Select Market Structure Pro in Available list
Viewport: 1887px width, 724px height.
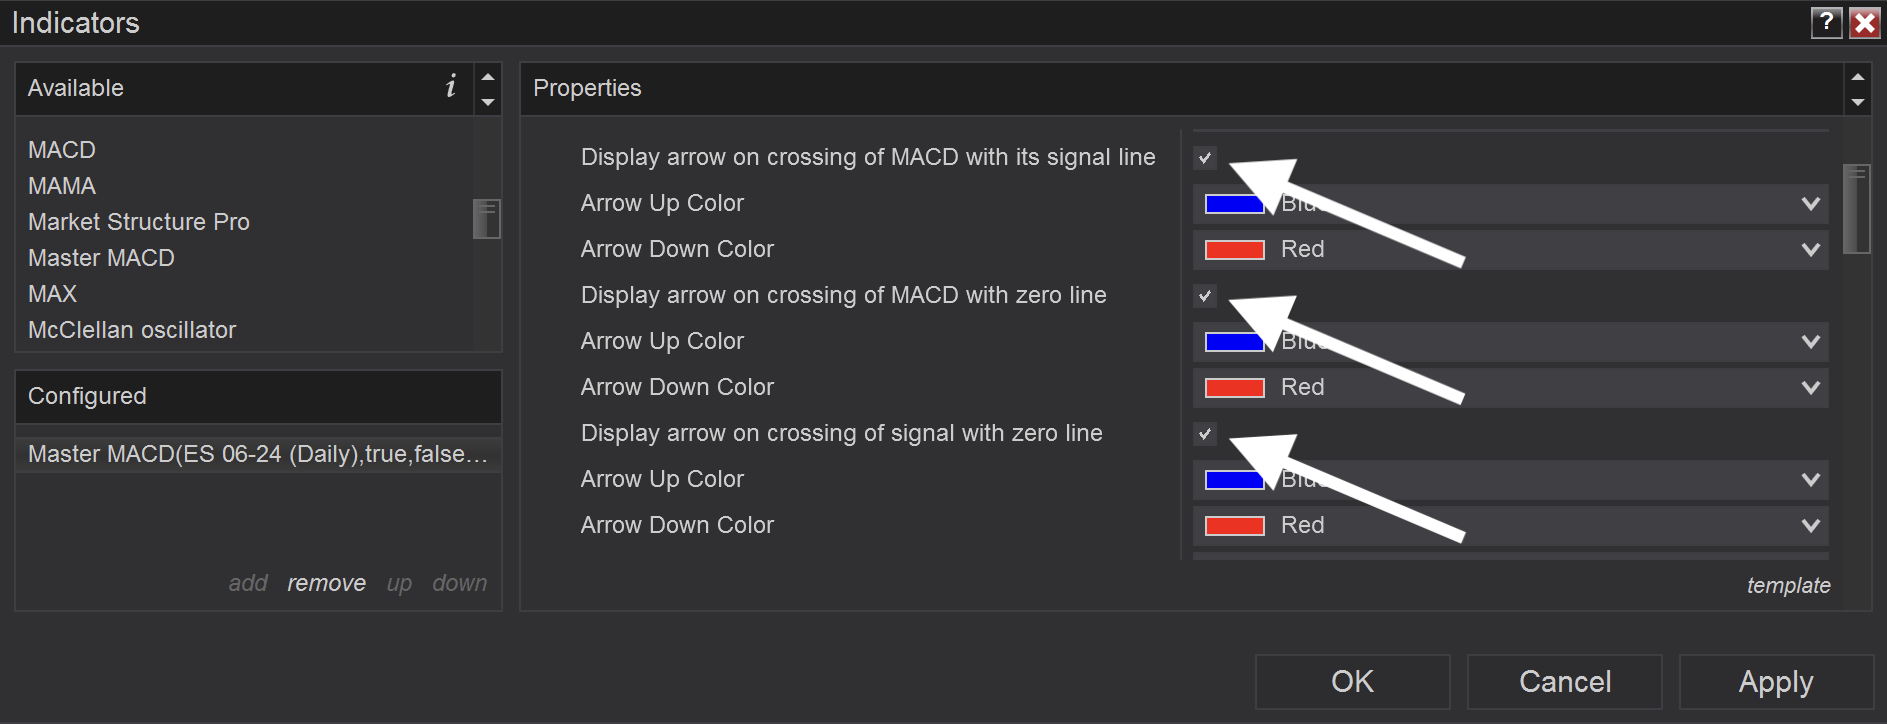coord(139,222)
